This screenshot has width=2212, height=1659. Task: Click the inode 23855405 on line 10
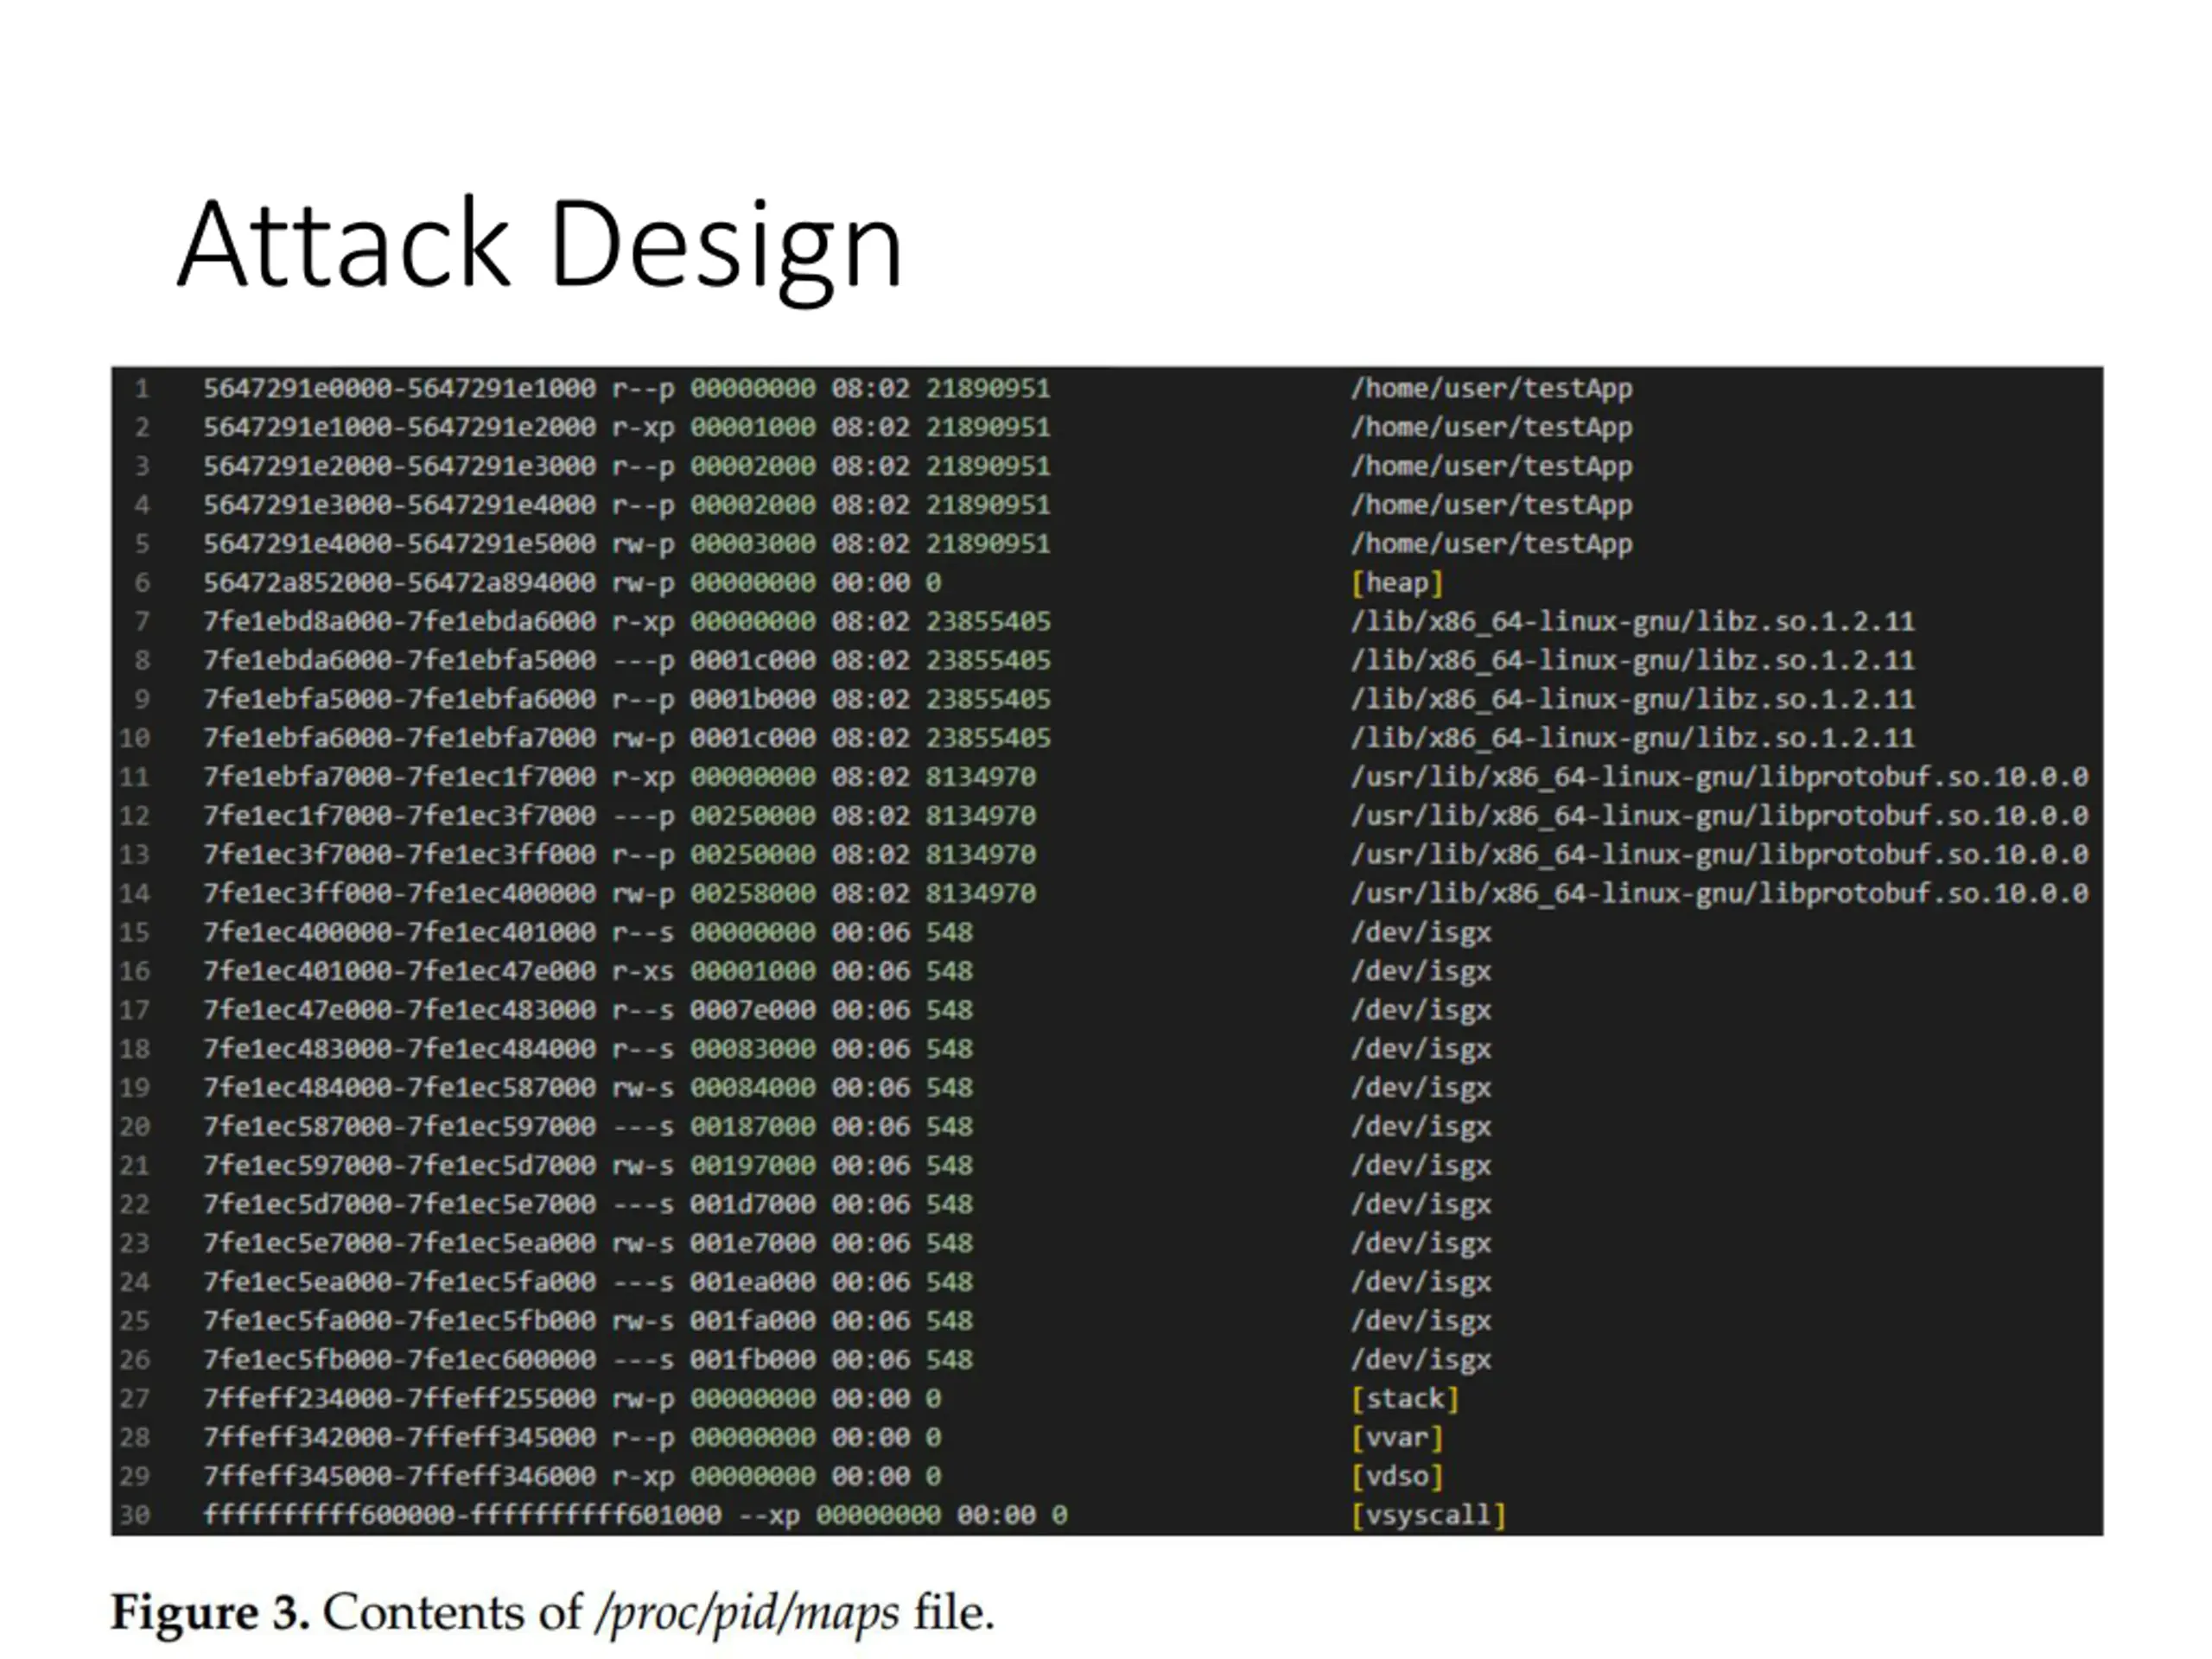click(x=989, y=738)
